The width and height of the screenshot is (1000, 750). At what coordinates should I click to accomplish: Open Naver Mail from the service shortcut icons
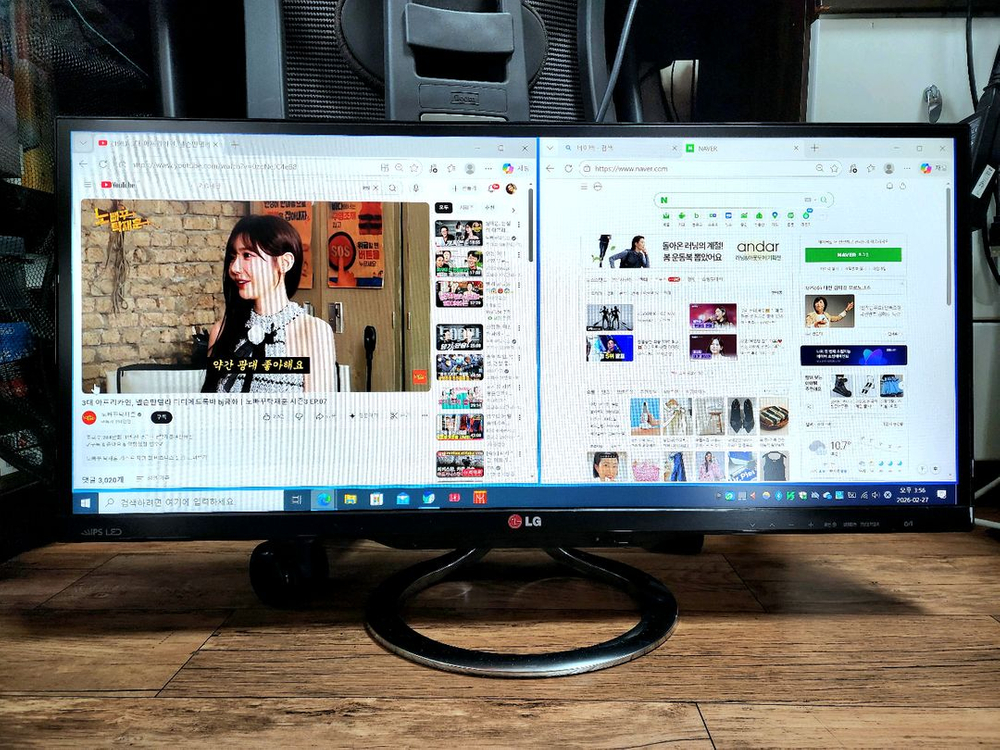[x=666, y=215]
